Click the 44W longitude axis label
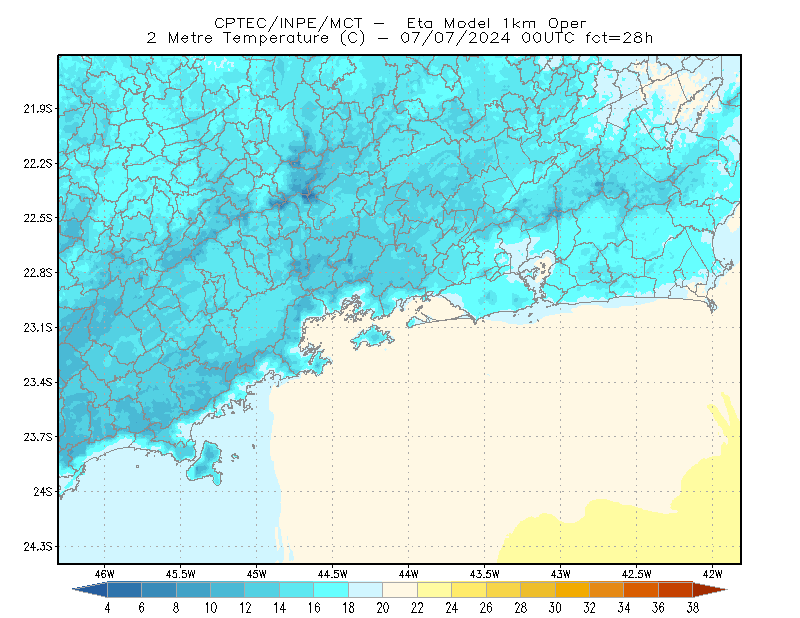This screenshot has width=800, height=618. tap(408, 574)
